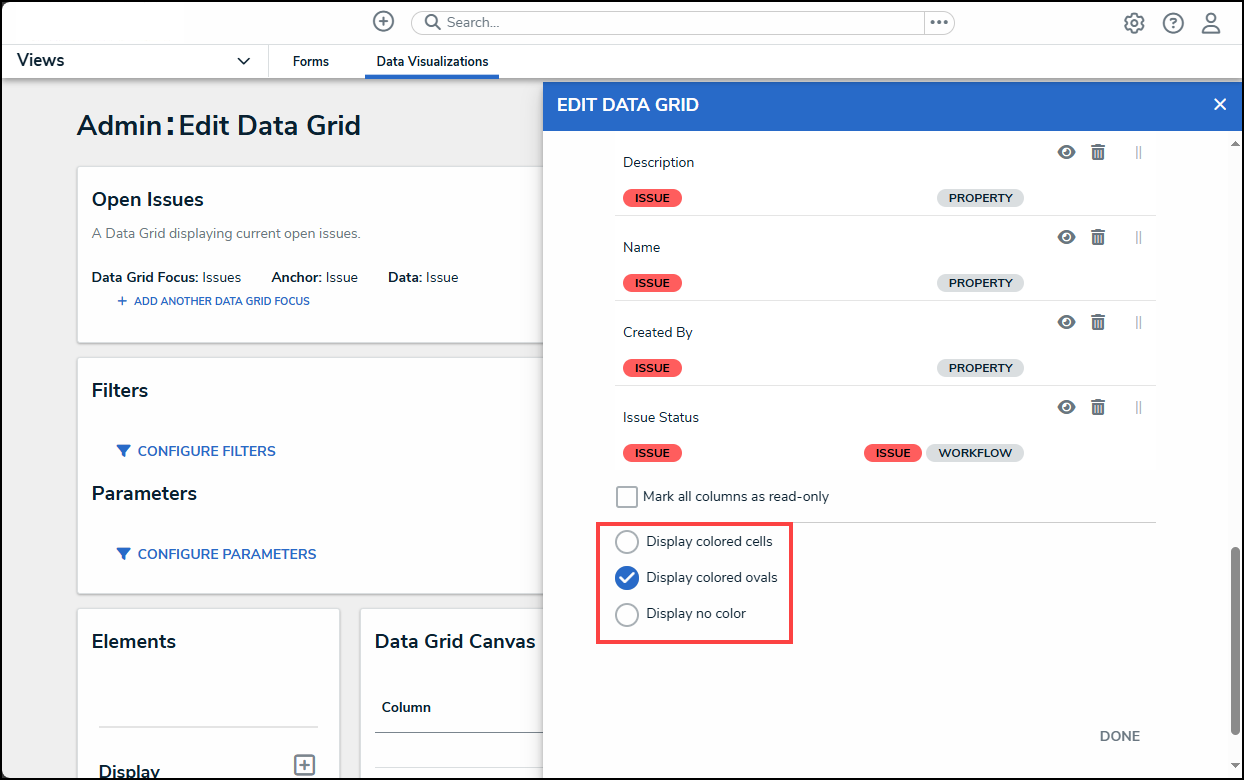This screenshot has width=1244, height=780.
Task: Hide the Created By column with eye icon
Action: click(1067, 322)
